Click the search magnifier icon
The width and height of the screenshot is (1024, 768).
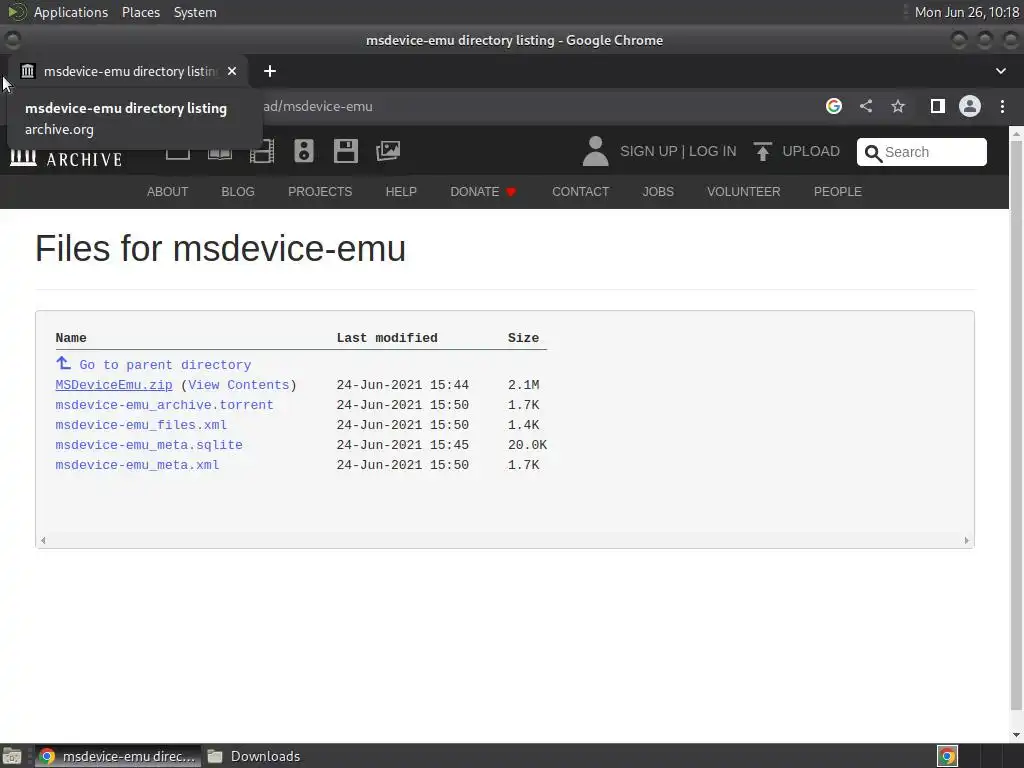(x=872, y=153)
